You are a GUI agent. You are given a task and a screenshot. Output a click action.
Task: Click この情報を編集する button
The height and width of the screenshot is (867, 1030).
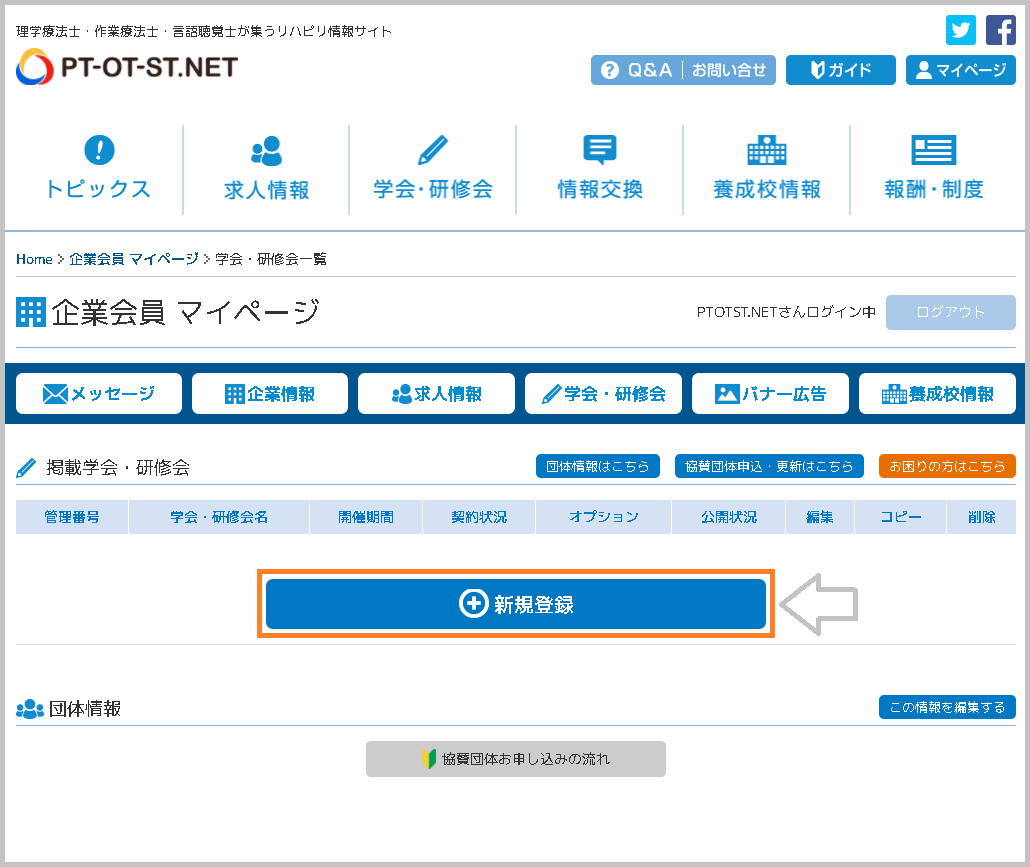(947, 707)
